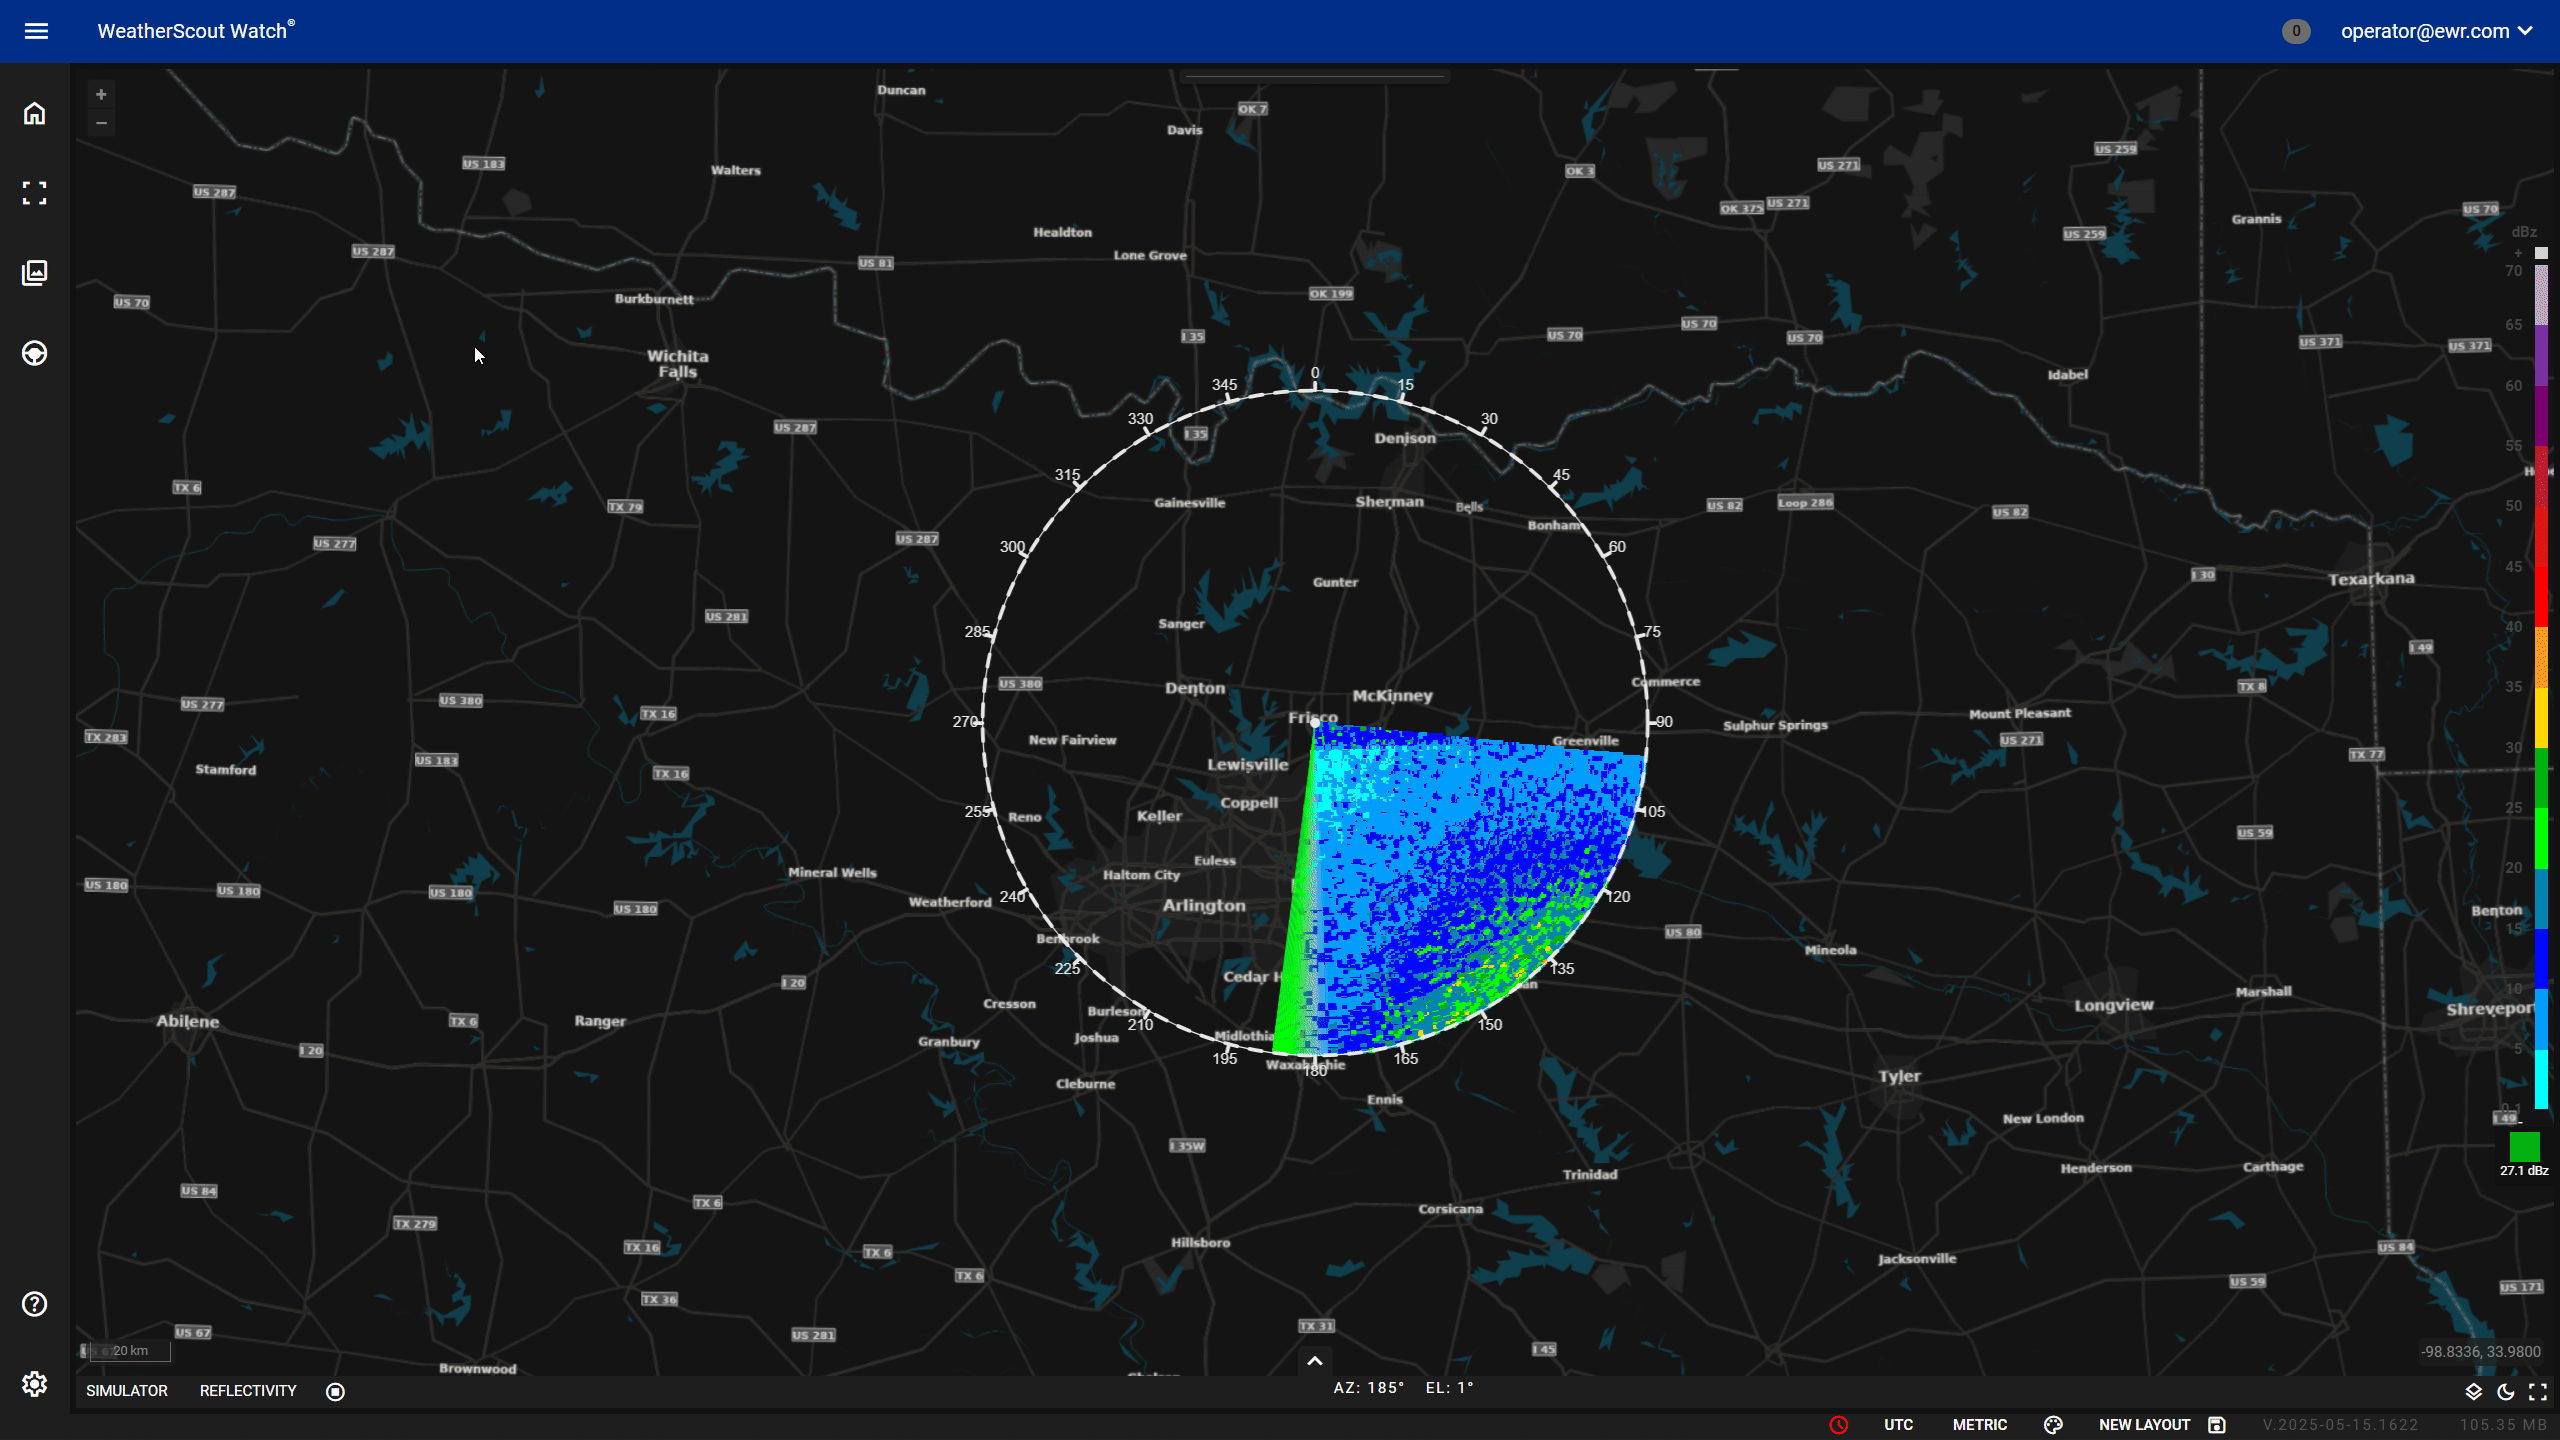Open the Home view in the sidebar
2560x1440 pixels.
point(34,113)
